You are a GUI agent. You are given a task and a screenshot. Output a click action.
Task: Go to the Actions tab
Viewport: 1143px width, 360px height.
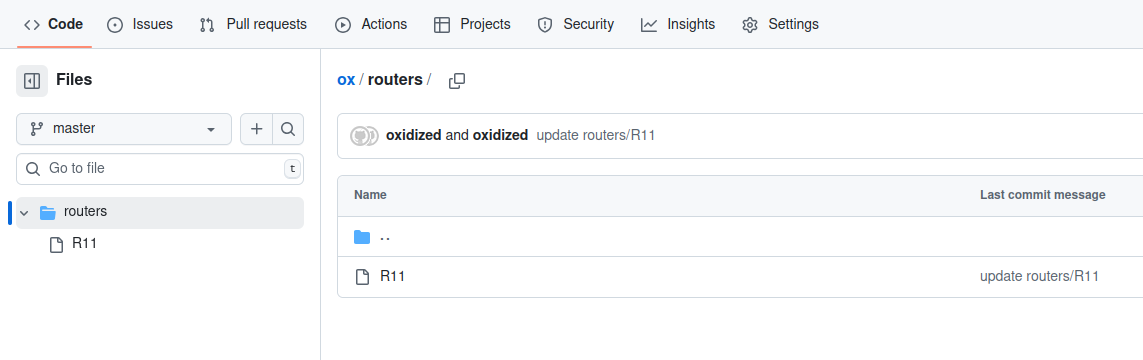(370, 25)
